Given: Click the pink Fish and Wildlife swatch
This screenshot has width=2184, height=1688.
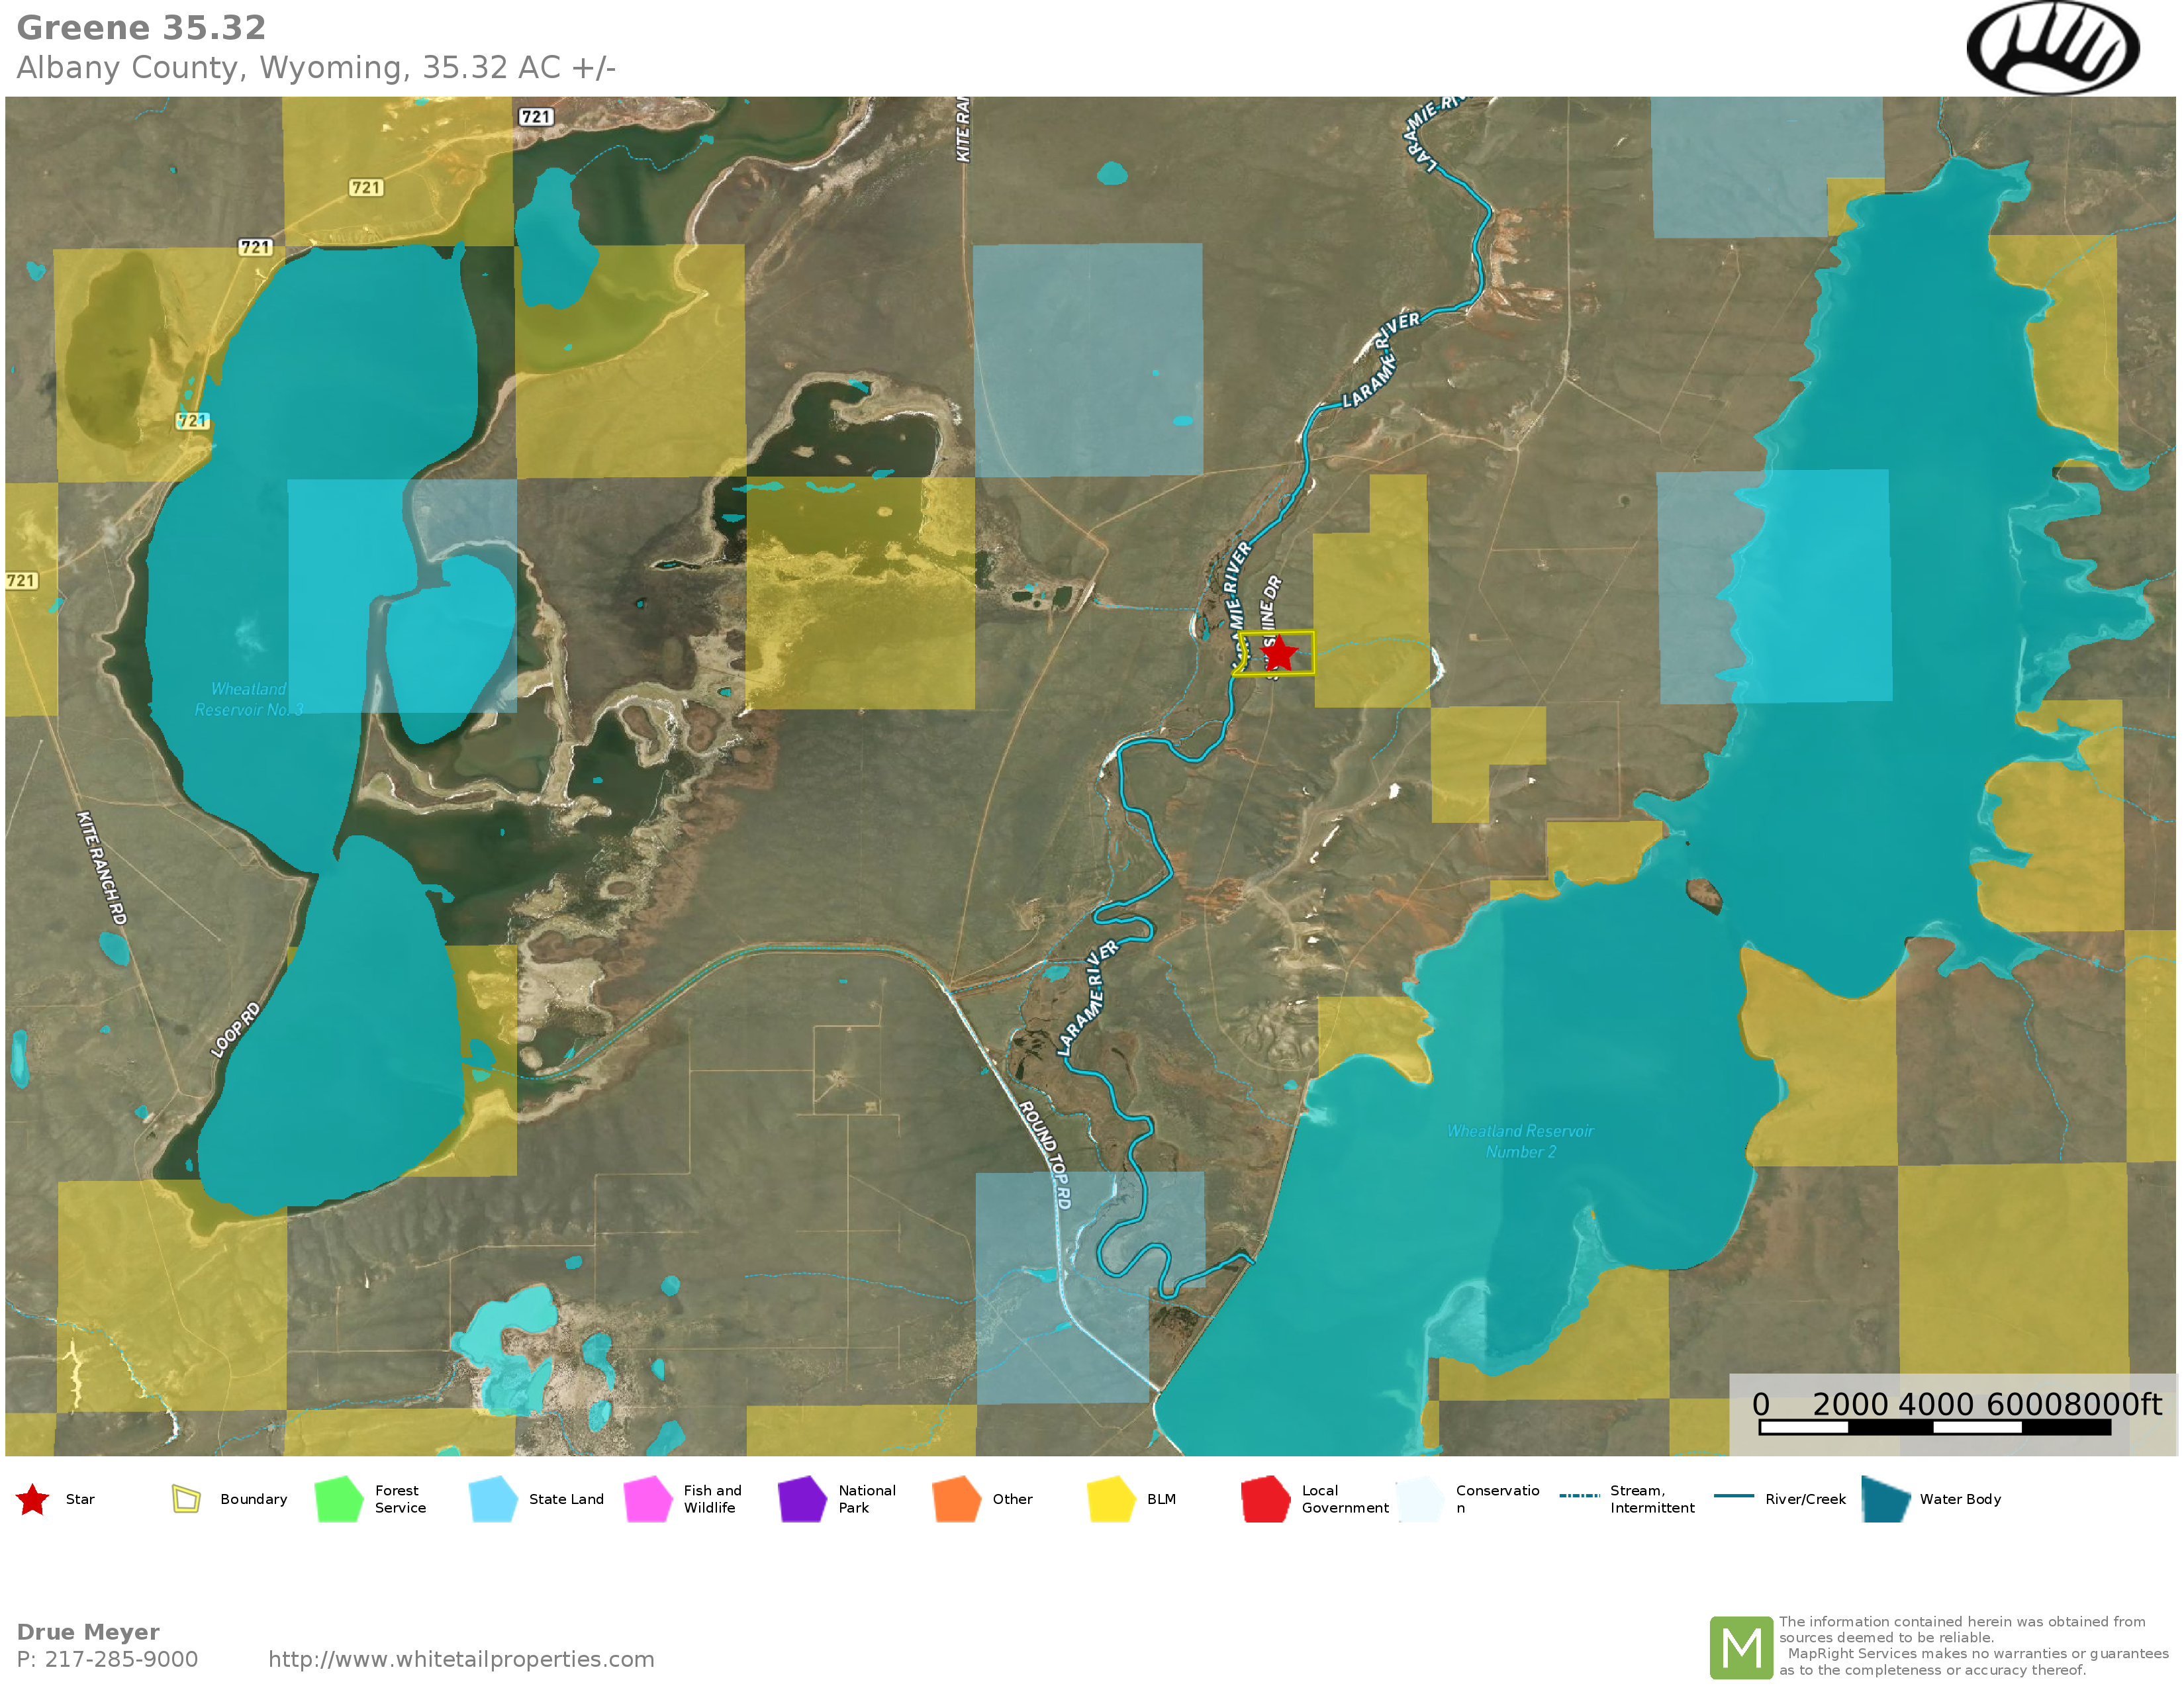Looking at the screenshot, I should click(x=648, y=1499).
